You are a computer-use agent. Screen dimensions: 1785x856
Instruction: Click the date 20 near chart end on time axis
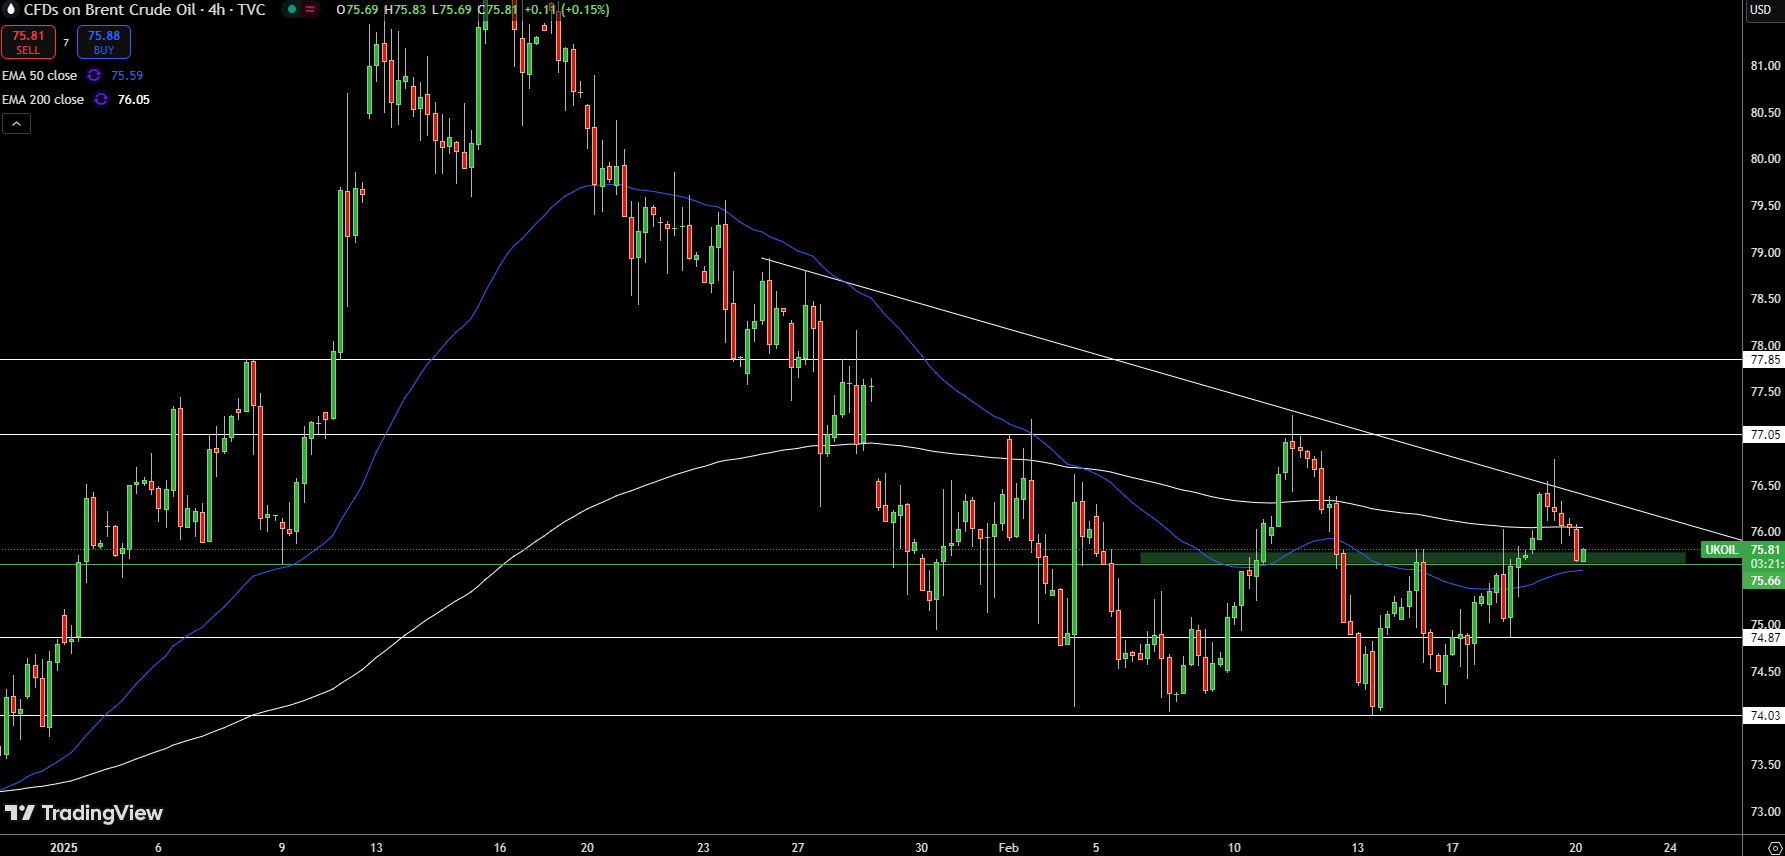tap(1576, 847)
